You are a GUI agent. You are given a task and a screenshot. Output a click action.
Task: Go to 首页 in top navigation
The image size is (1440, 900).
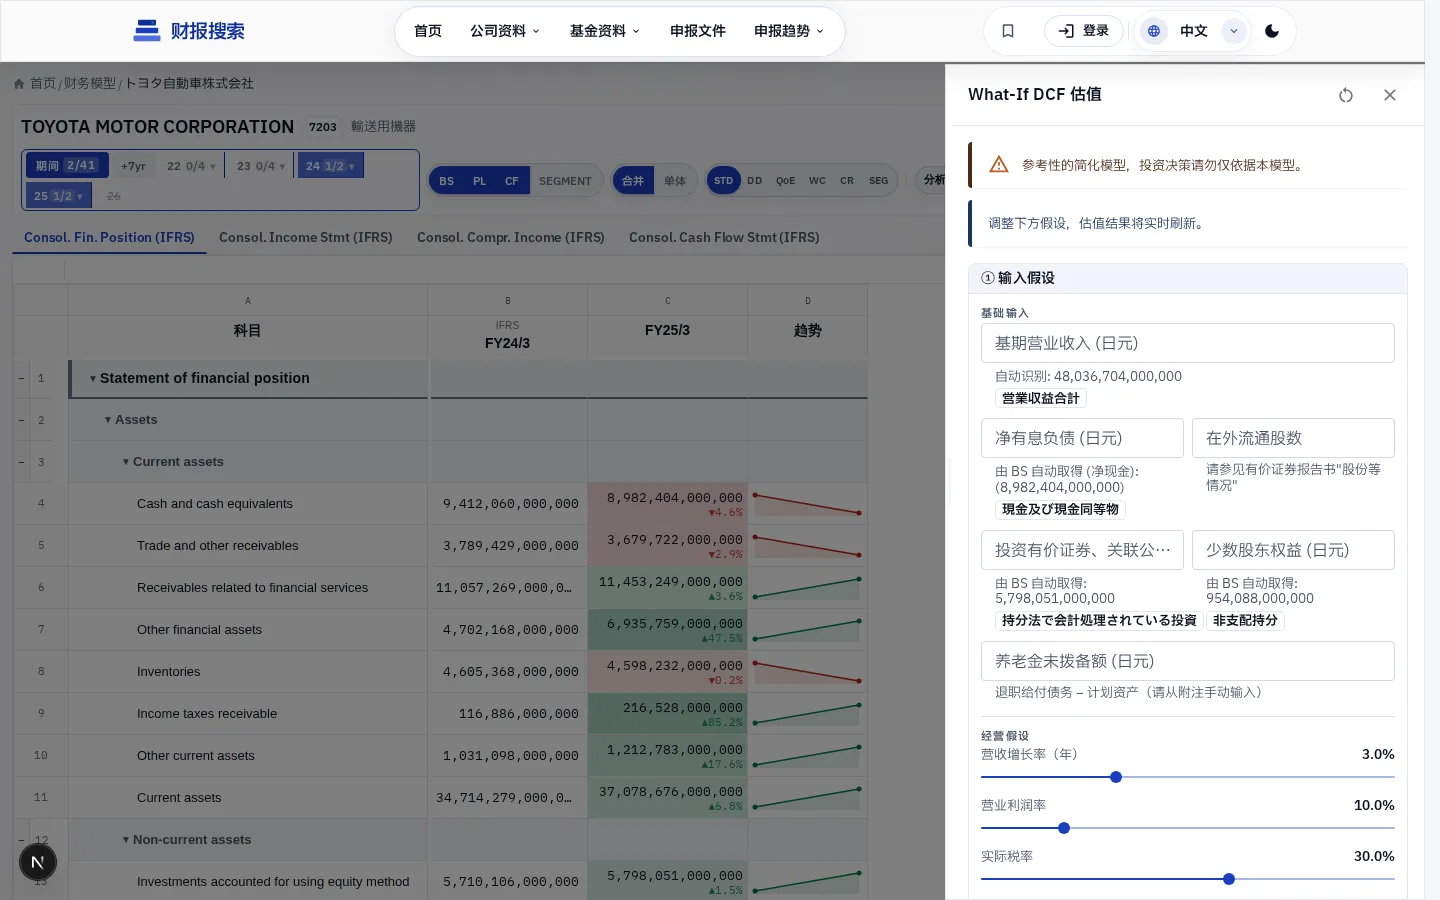point(428,31)
